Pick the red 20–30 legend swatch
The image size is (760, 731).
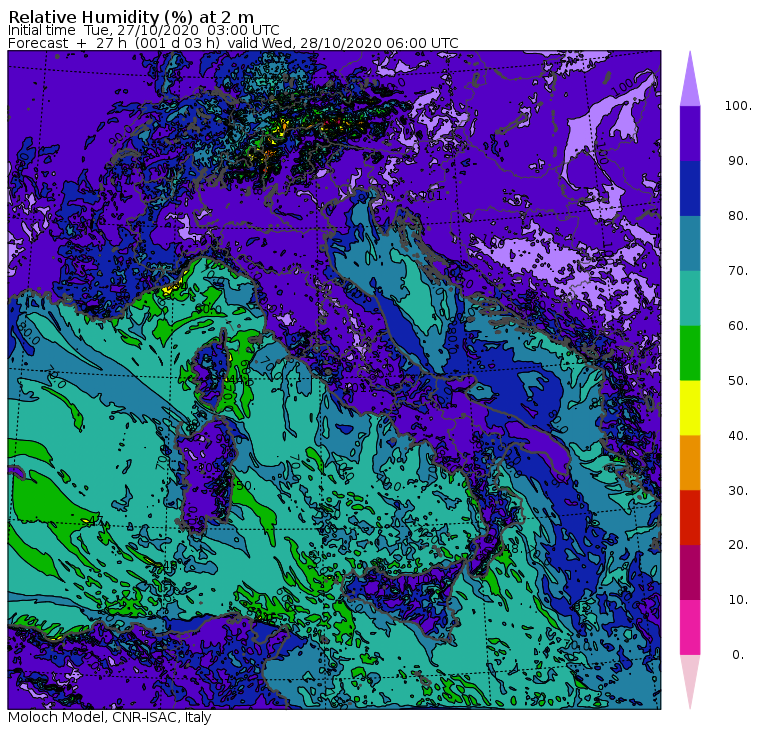pyautogui.click(x=690, y=518)
